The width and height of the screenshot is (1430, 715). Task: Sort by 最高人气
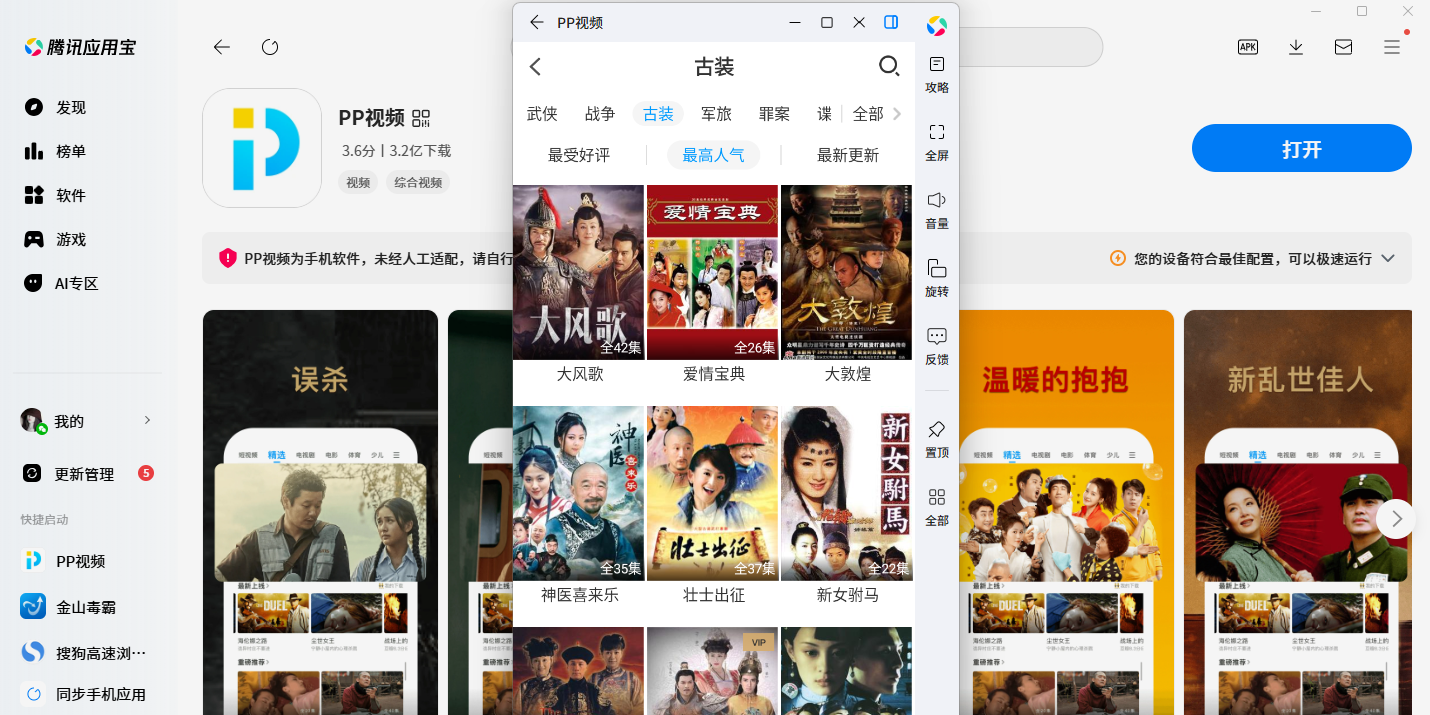tap(713, 155)
